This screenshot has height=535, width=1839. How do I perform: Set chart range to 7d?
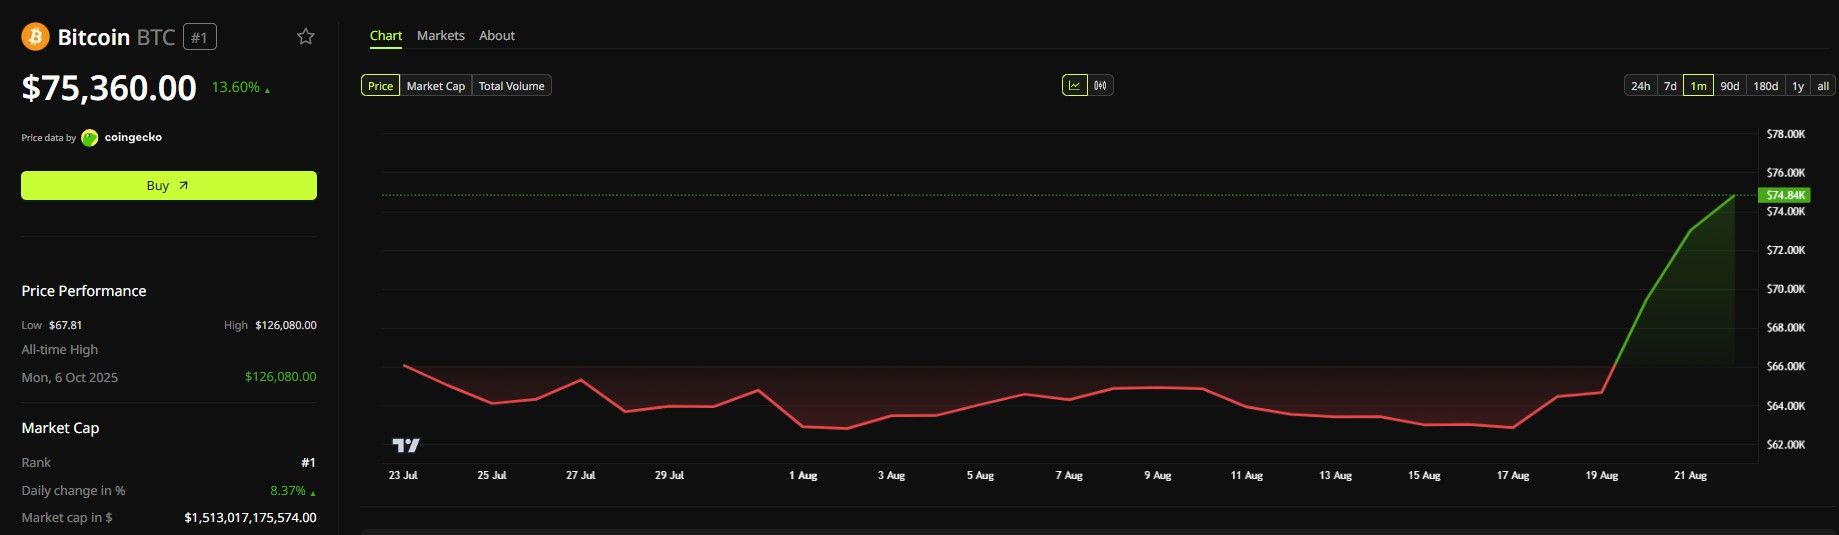point(1670,86)
